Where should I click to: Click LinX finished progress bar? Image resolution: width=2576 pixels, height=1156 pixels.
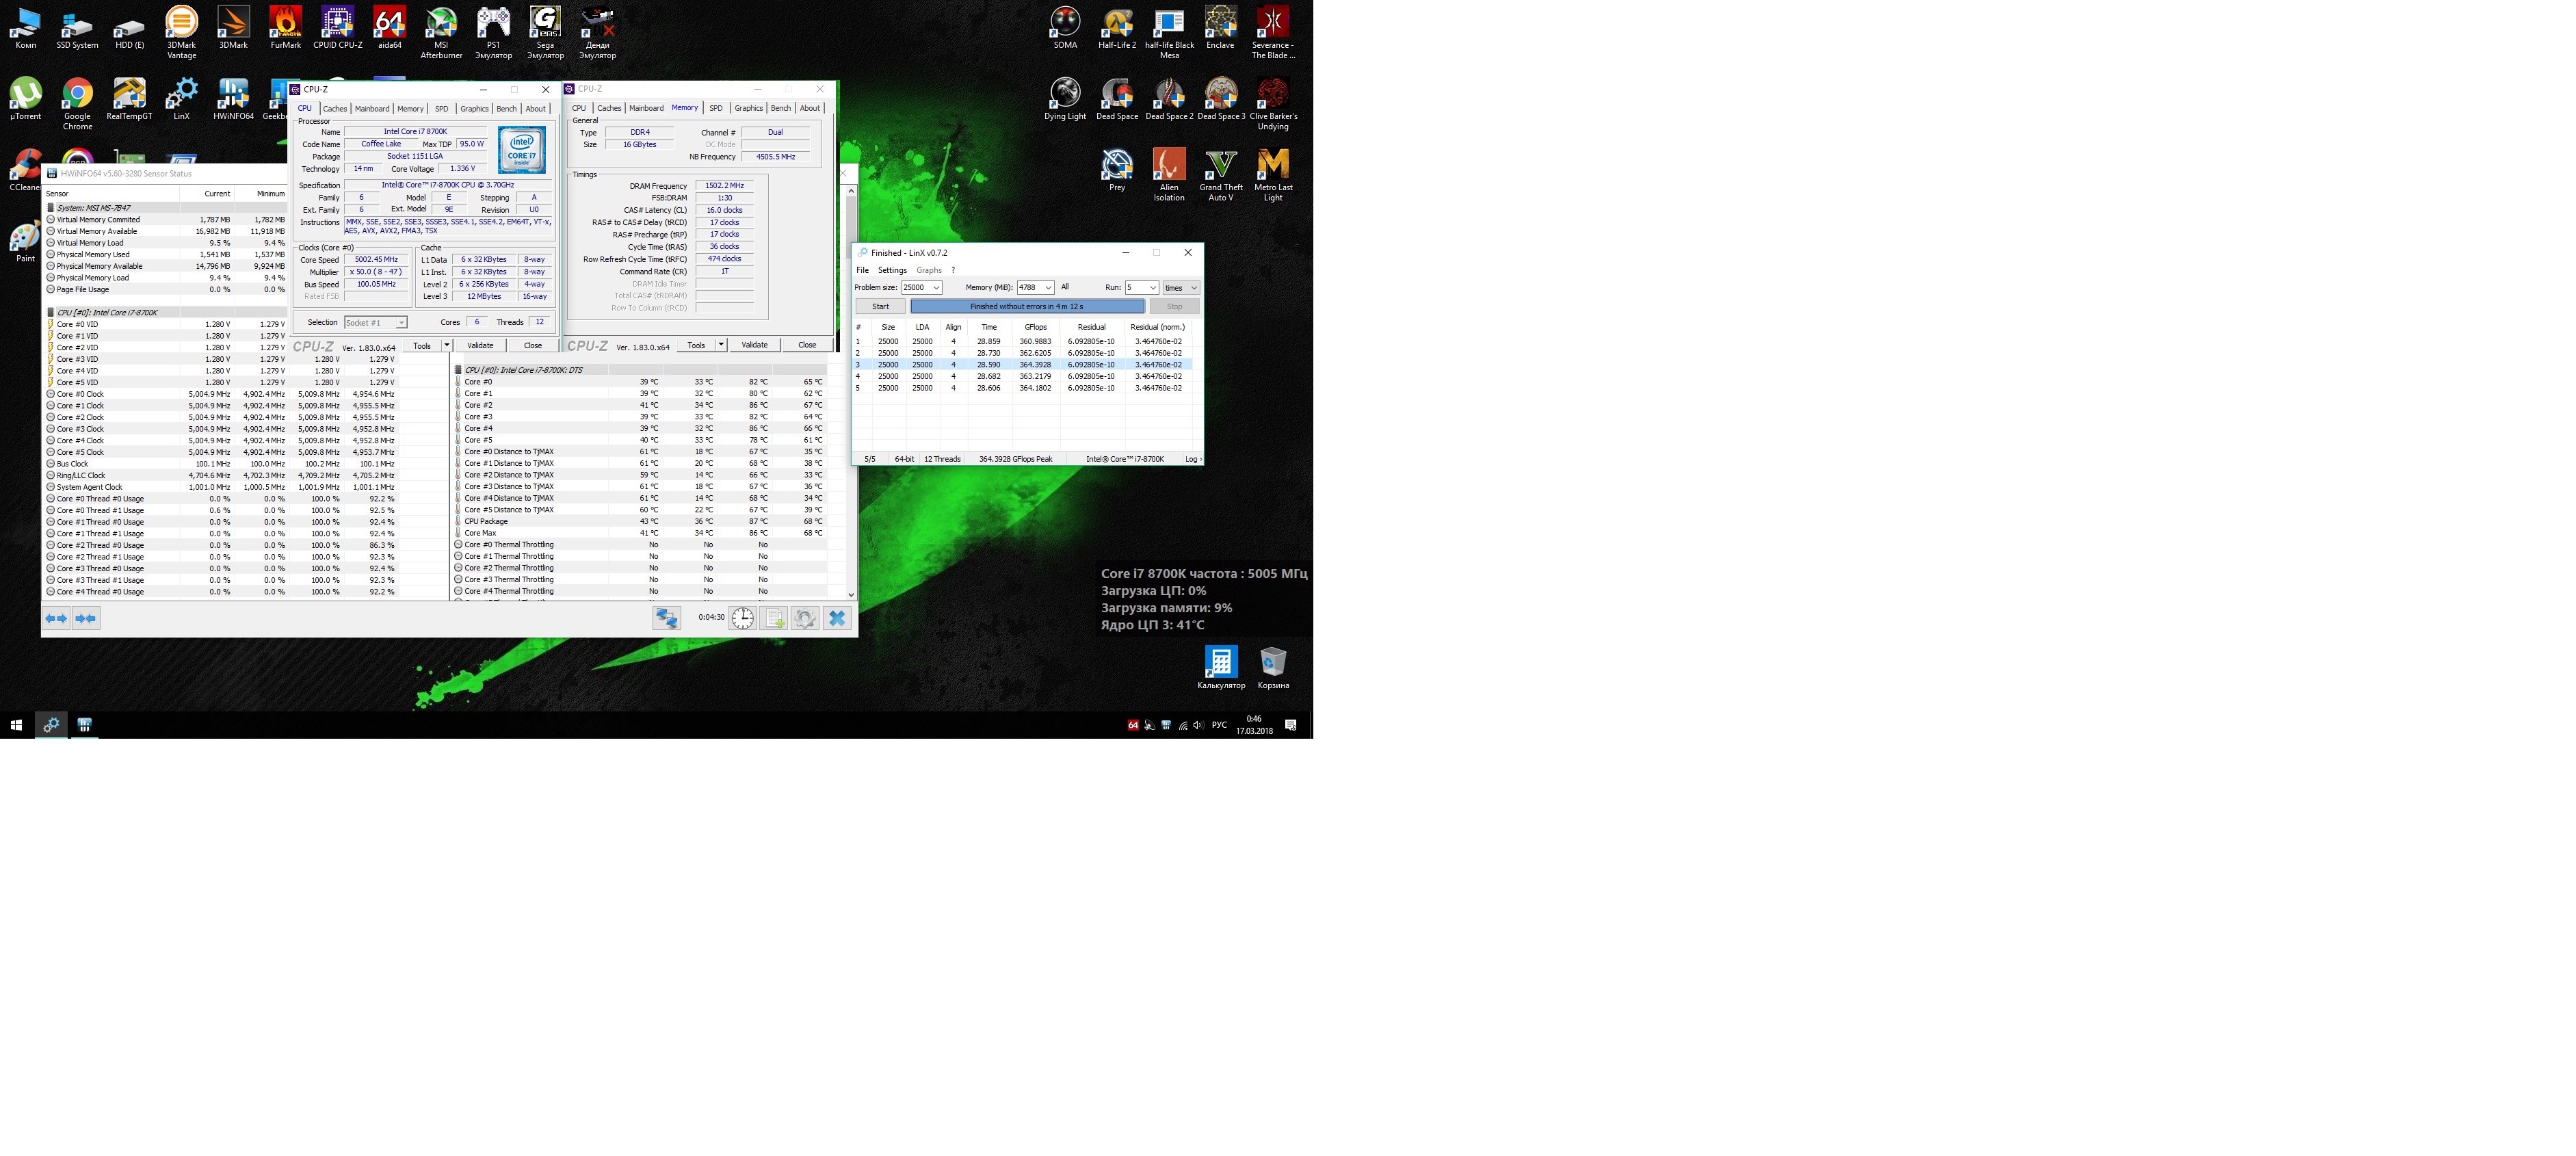pyautogui.click(x=1026, y=307)
